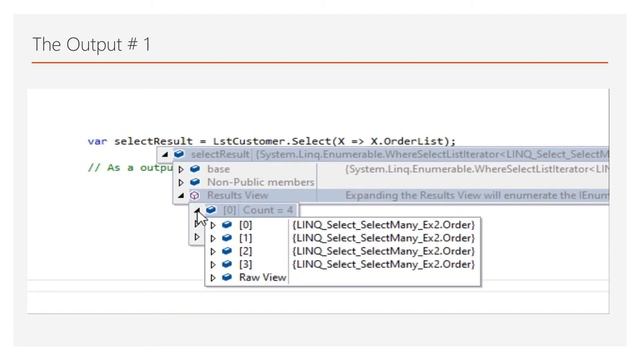Select the Non-Public members label
640x360 pixels.
coord(261,182)
